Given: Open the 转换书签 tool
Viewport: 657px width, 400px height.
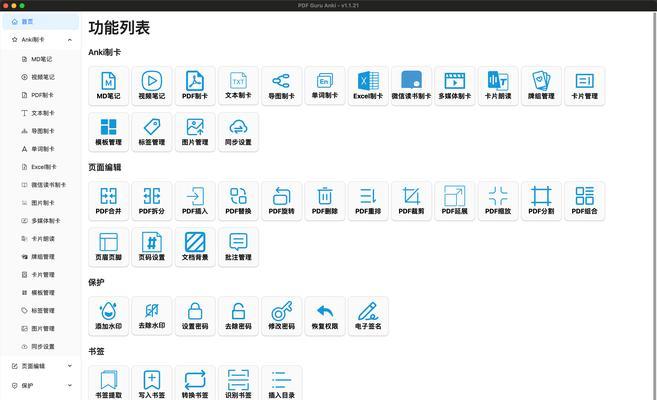Looking at the screenshot, I should click(195, 383).
